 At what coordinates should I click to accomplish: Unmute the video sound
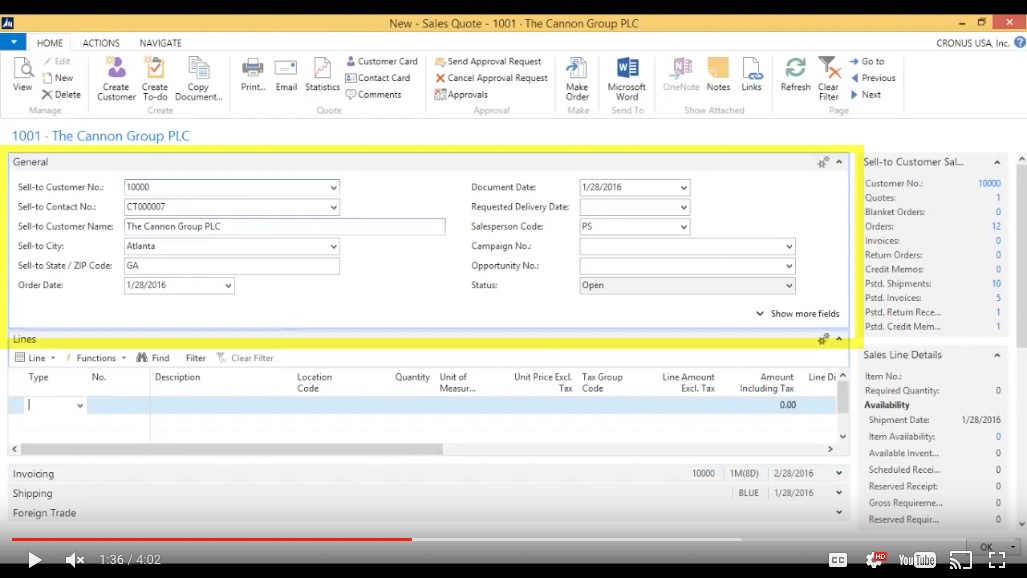pos(75,560)
